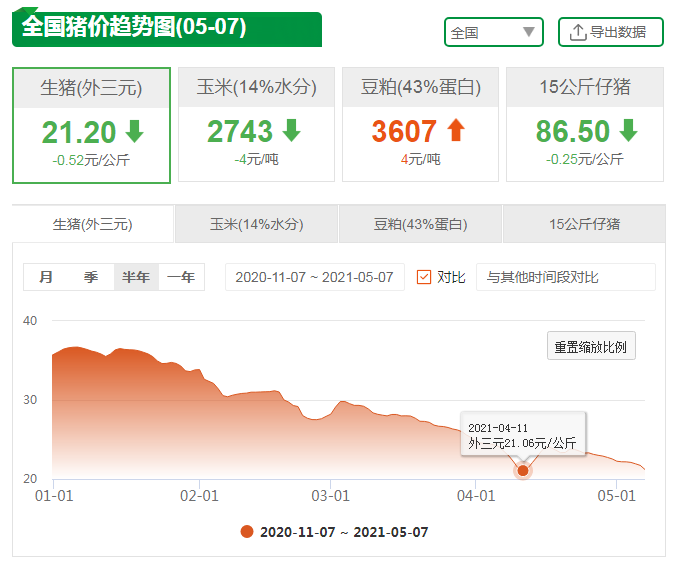Image resolution: width=674 pixels, height=569 pixels.
Task: Click the down arrow beside 2743
Action: point(291,130)
